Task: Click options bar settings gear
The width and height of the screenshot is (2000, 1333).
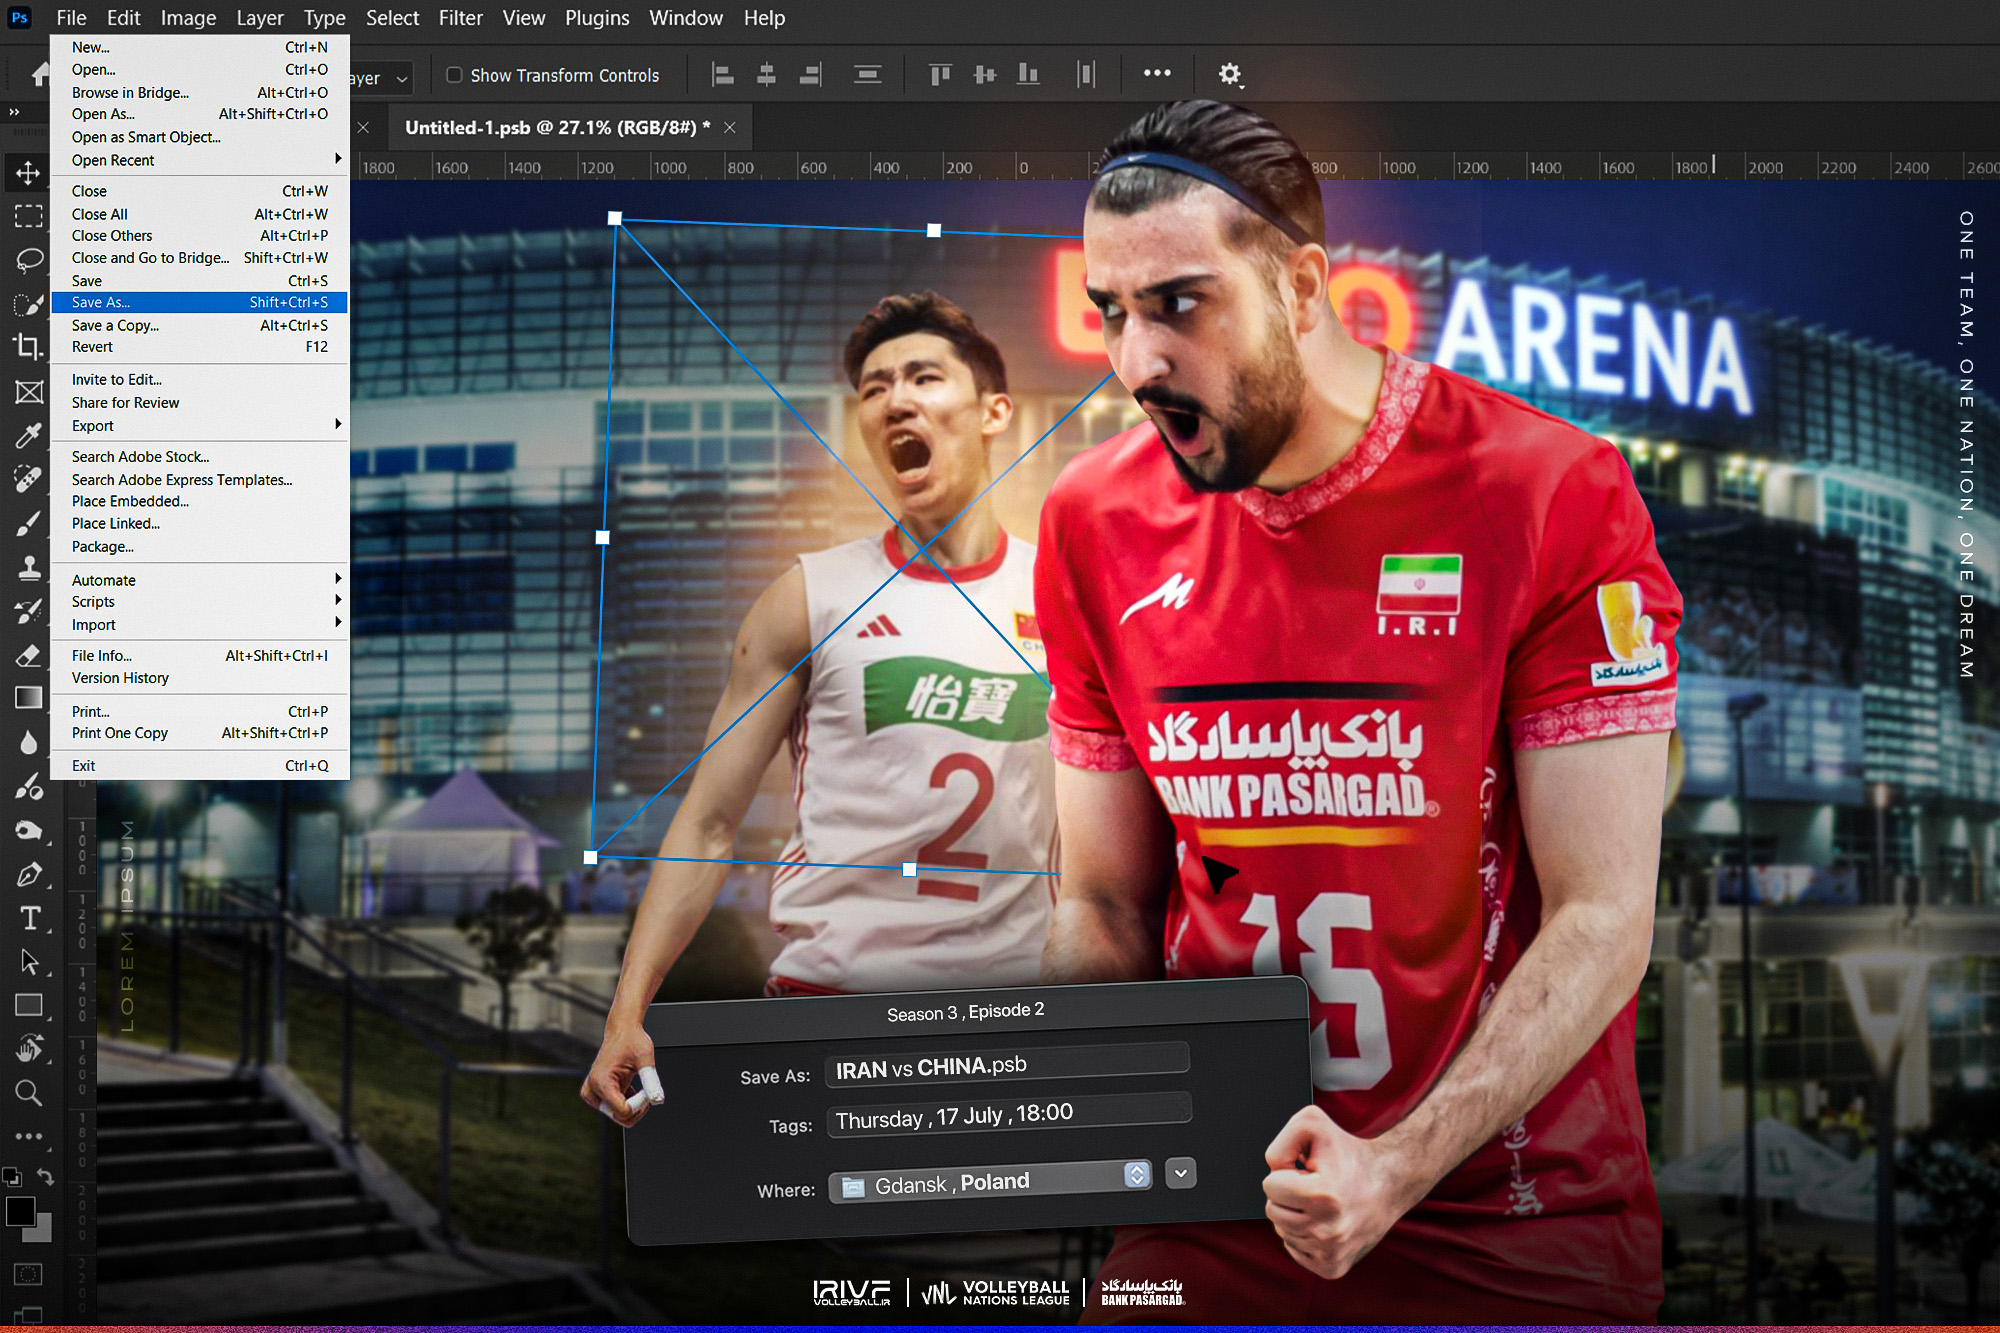Action: pos(1229,74)
